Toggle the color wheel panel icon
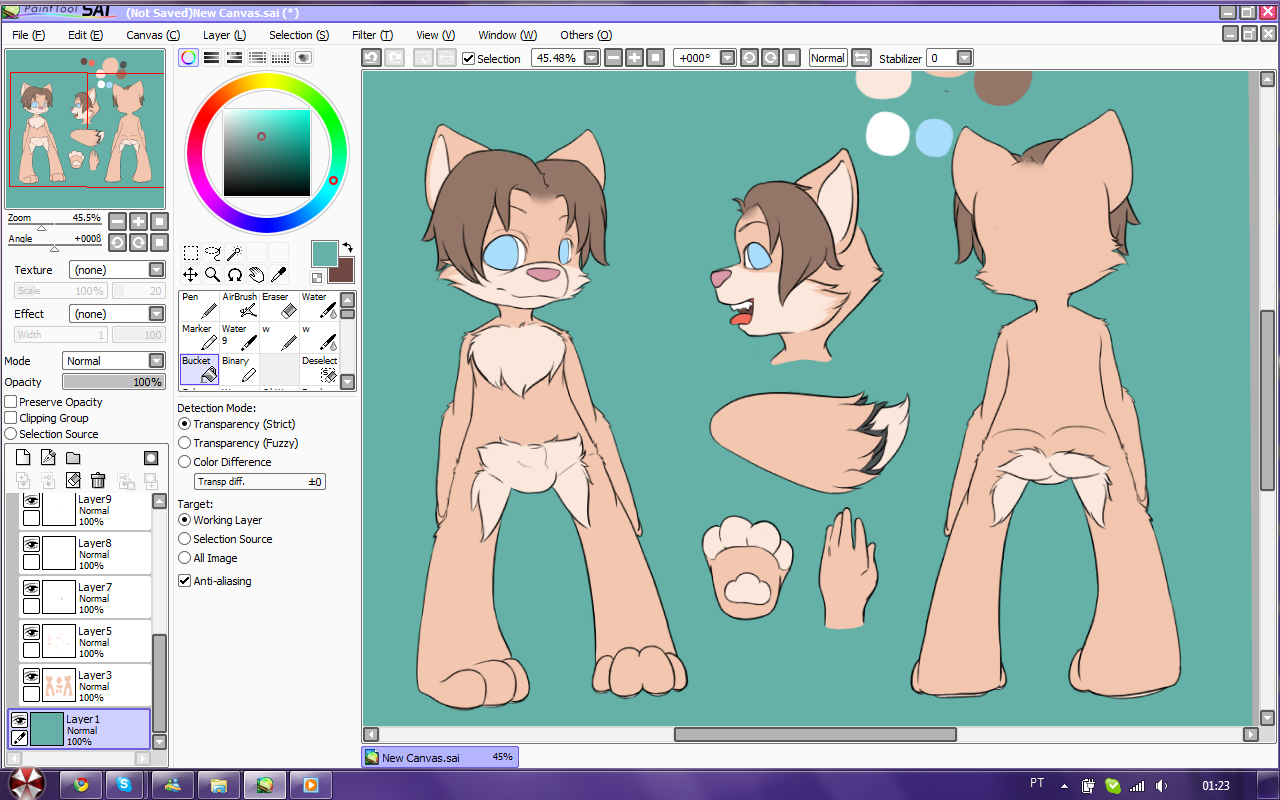Screen dimensions: 1280x800 (x=188, y=58)
